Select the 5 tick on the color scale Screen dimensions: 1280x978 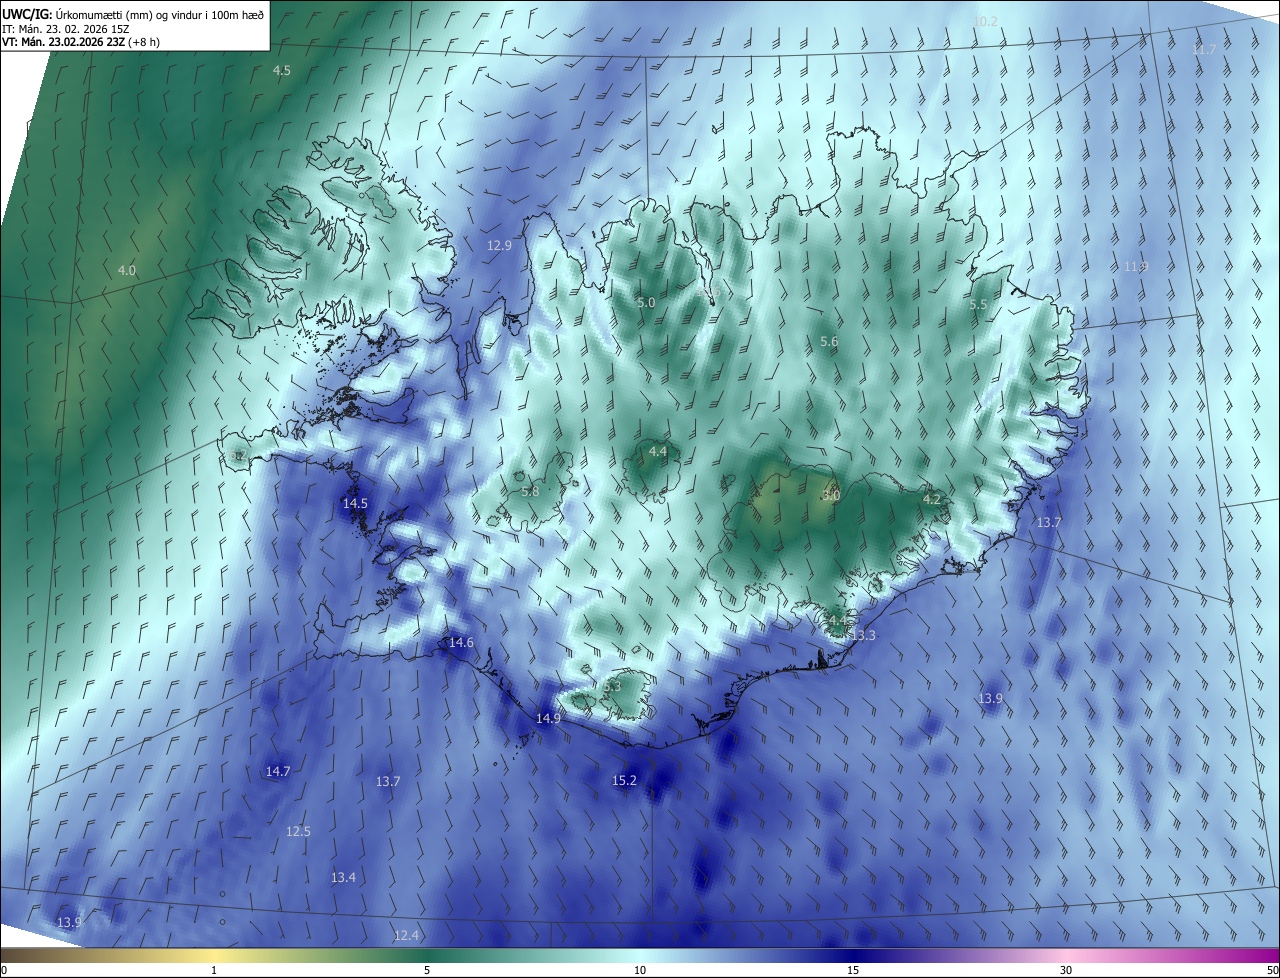427,970
